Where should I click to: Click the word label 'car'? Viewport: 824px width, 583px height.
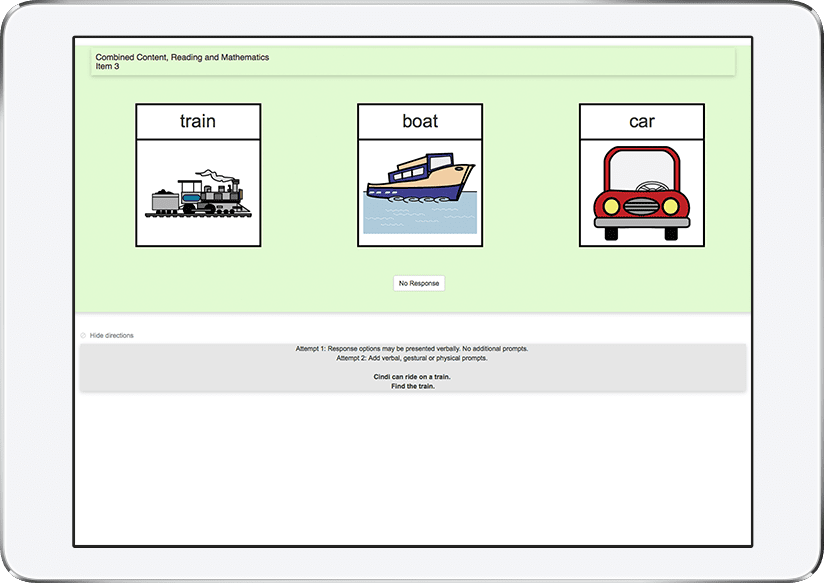(642, 122)
